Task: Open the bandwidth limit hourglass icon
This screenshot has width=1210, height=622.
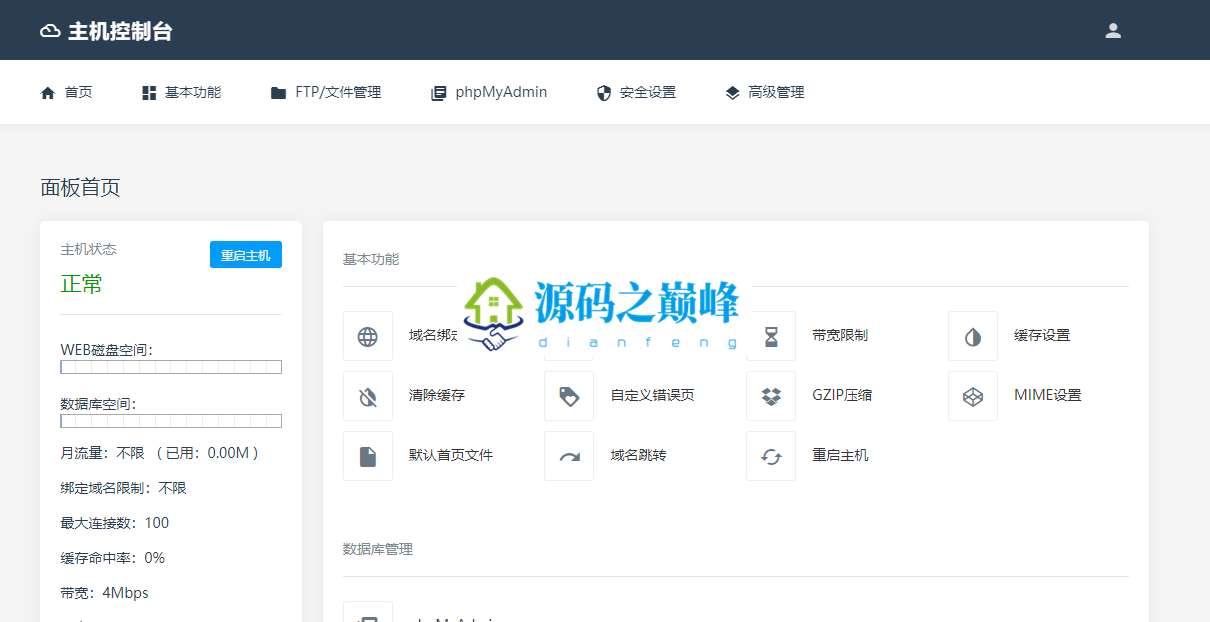Action: pos(771,336)
